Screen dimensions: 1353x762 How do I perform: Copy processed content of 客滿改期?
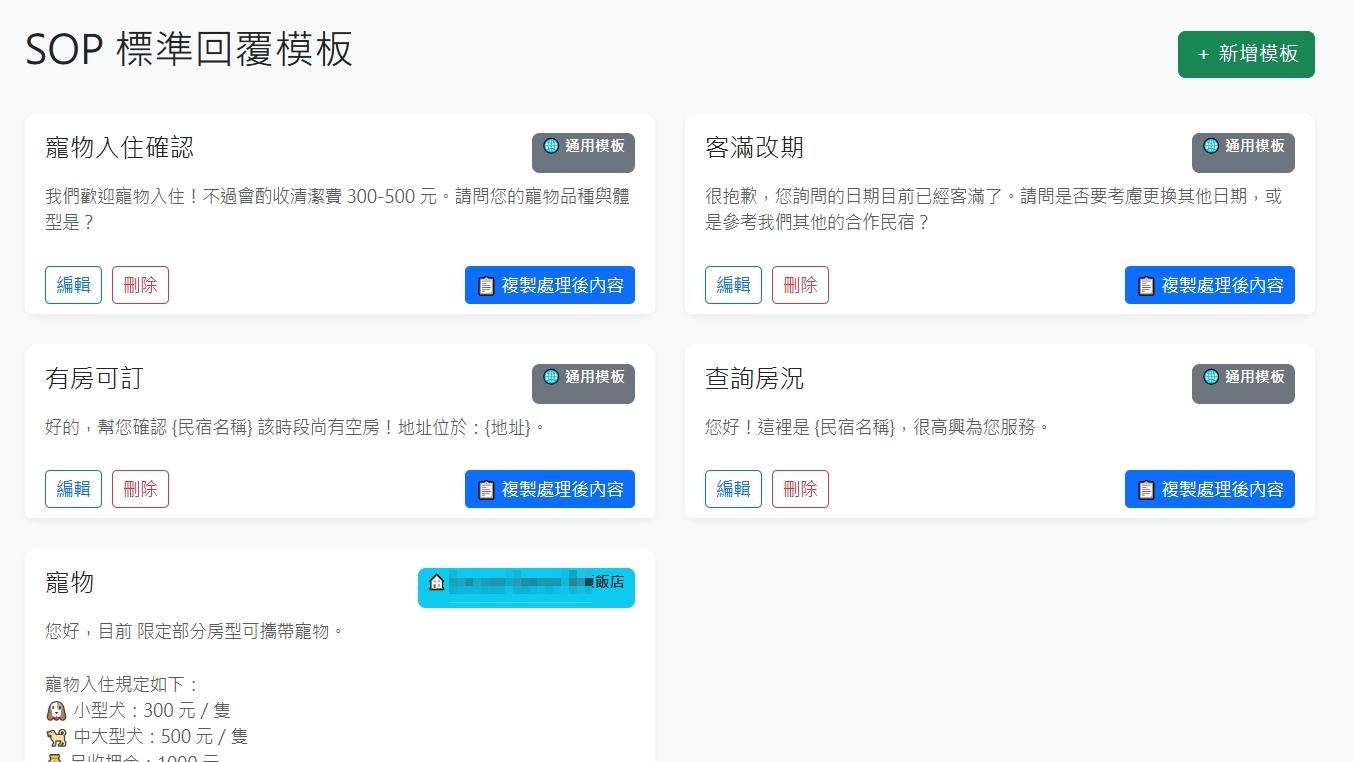[1210, 285]
